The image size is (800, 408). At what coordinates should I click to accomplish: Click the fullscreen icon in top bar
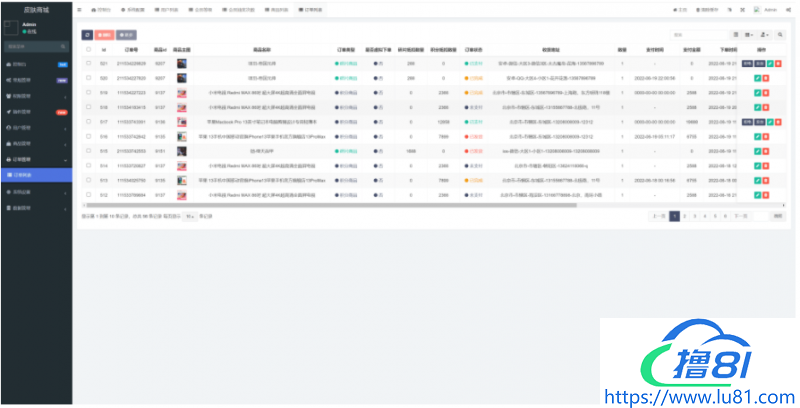(x=741, y=8)
